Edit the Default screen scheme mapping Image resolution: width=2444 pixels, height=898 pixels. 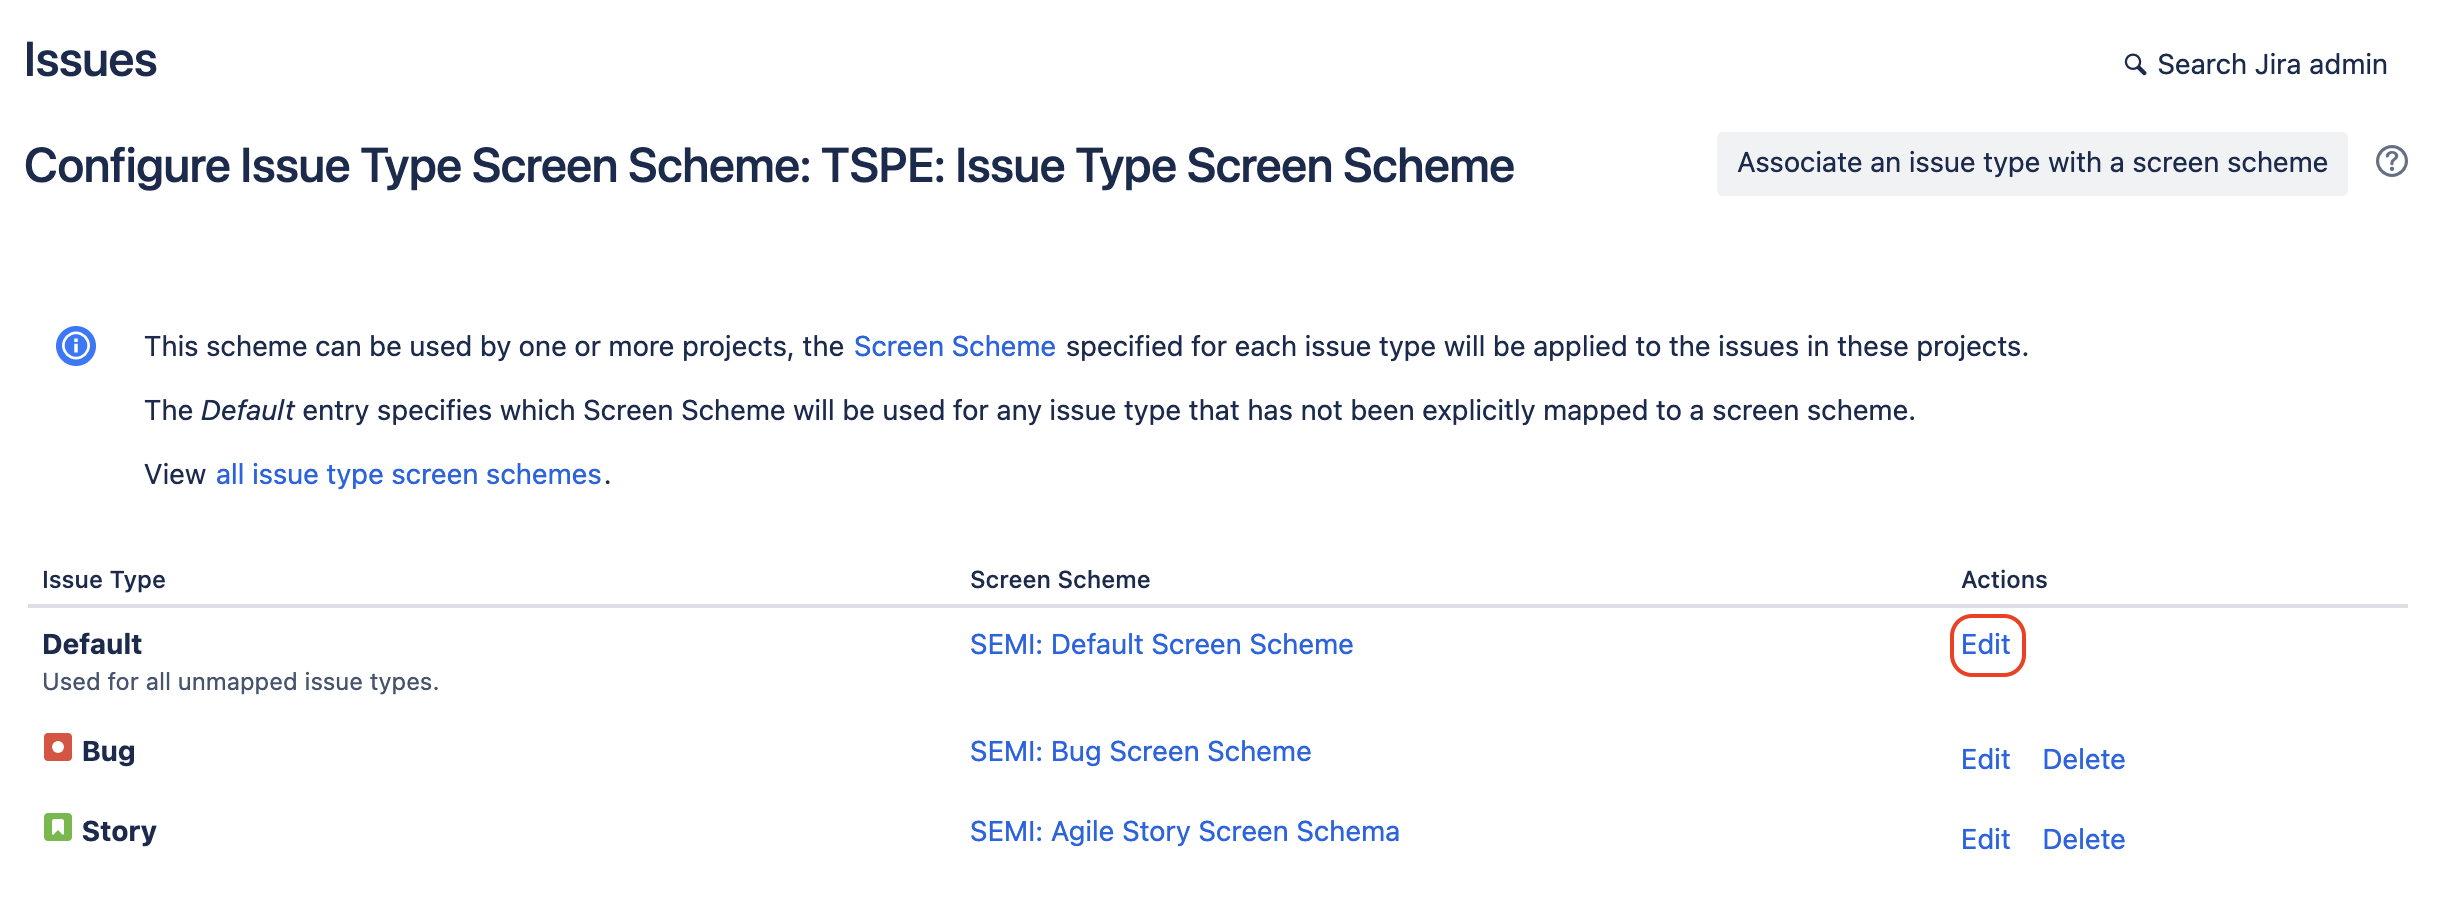(x=1987, y=645)
